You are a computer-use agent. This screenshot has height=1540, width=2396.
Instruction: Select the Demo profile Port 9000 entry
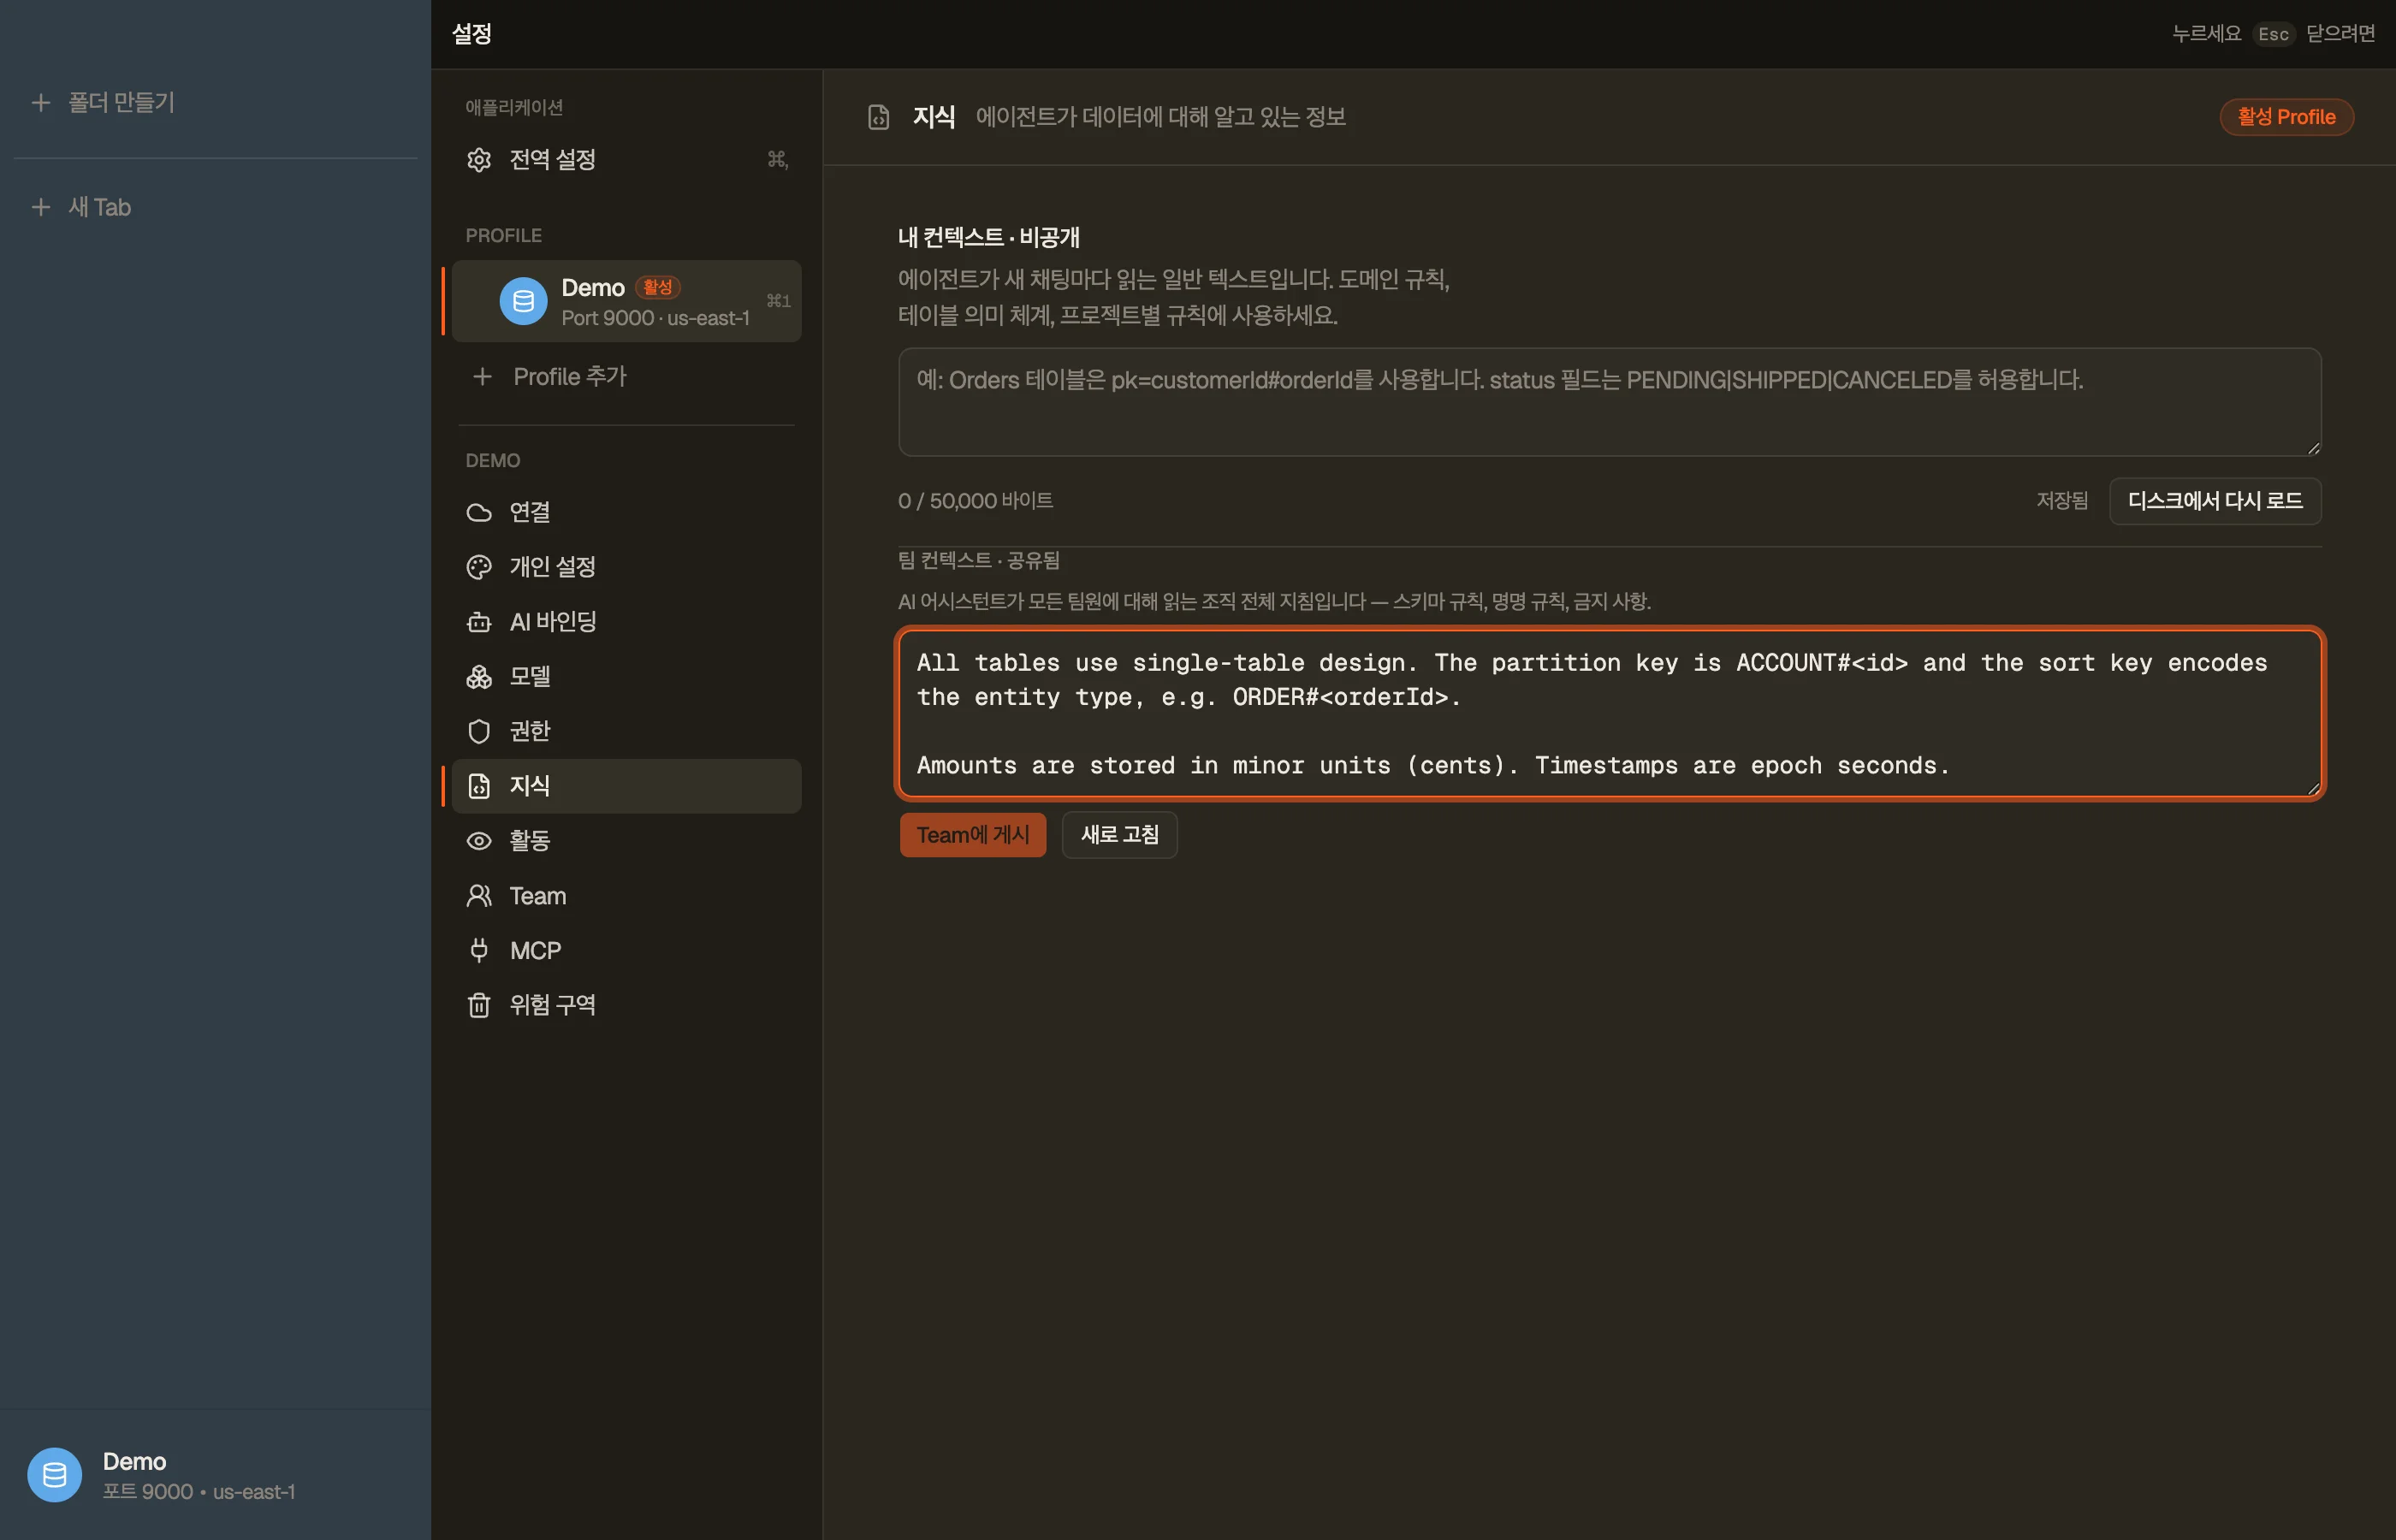(x=627, y=301)
